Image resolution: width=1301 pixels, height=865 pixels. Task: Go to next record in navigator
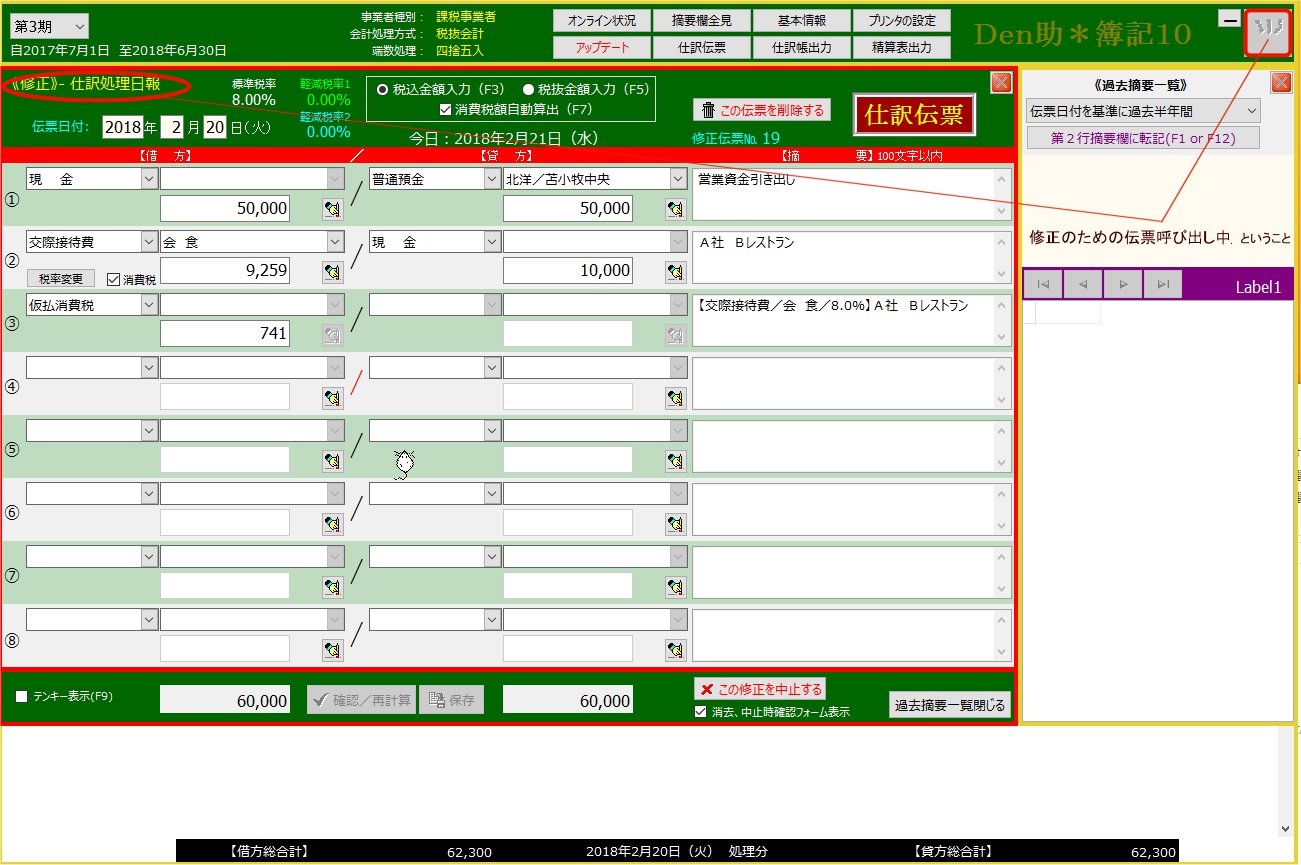1123,285
